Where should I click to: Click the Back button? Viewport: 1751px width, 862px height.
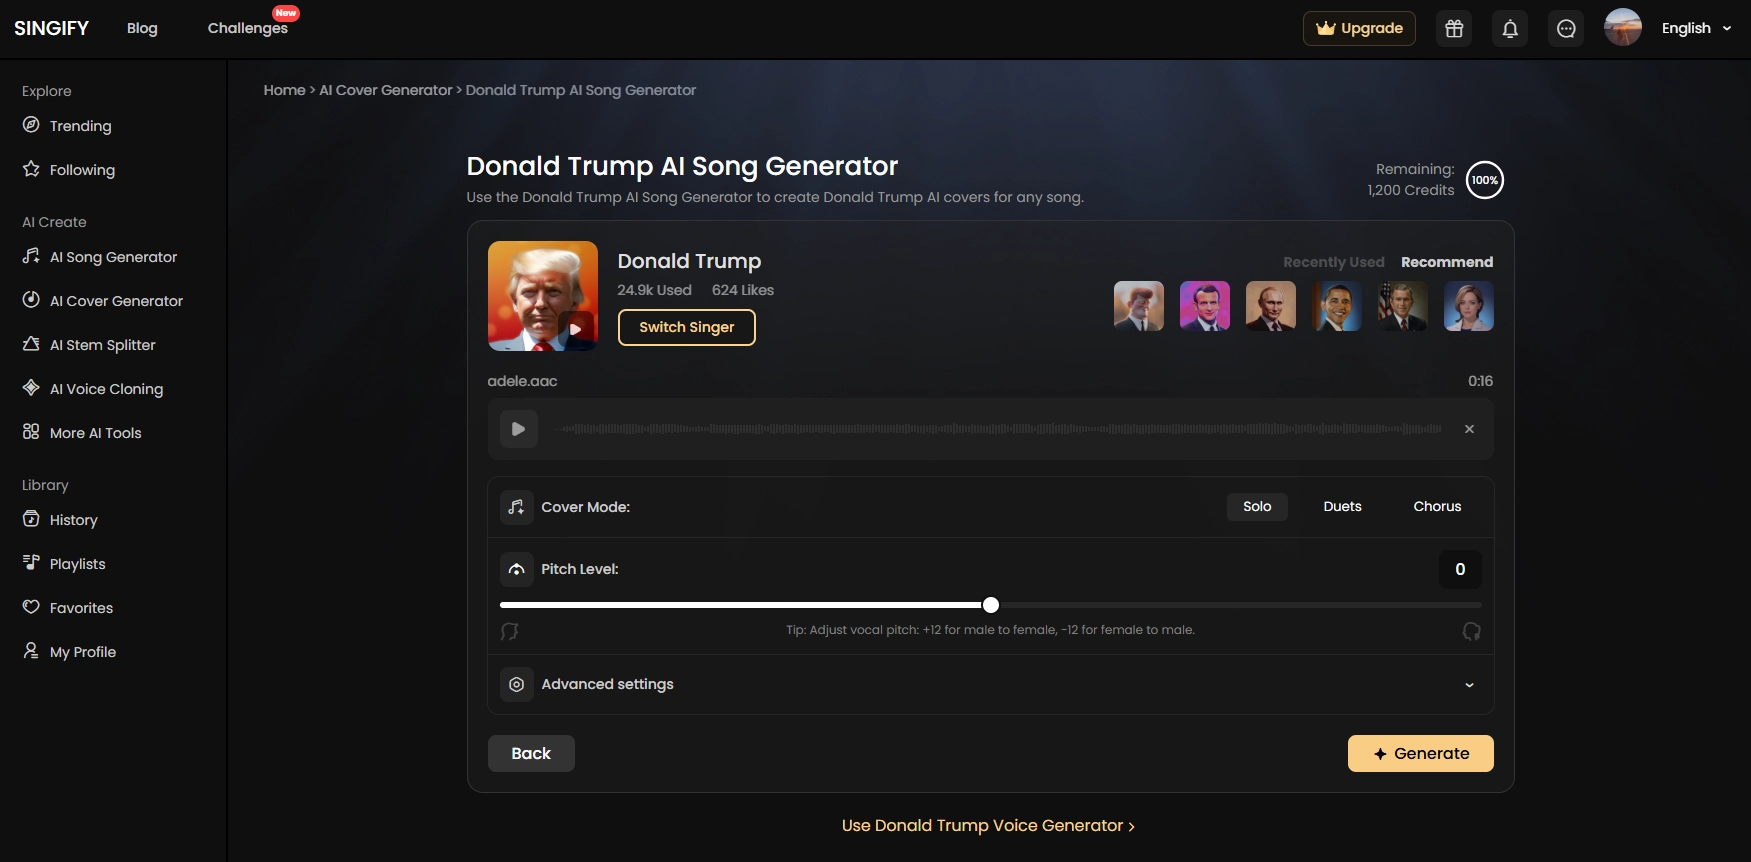tap(531, 754)
